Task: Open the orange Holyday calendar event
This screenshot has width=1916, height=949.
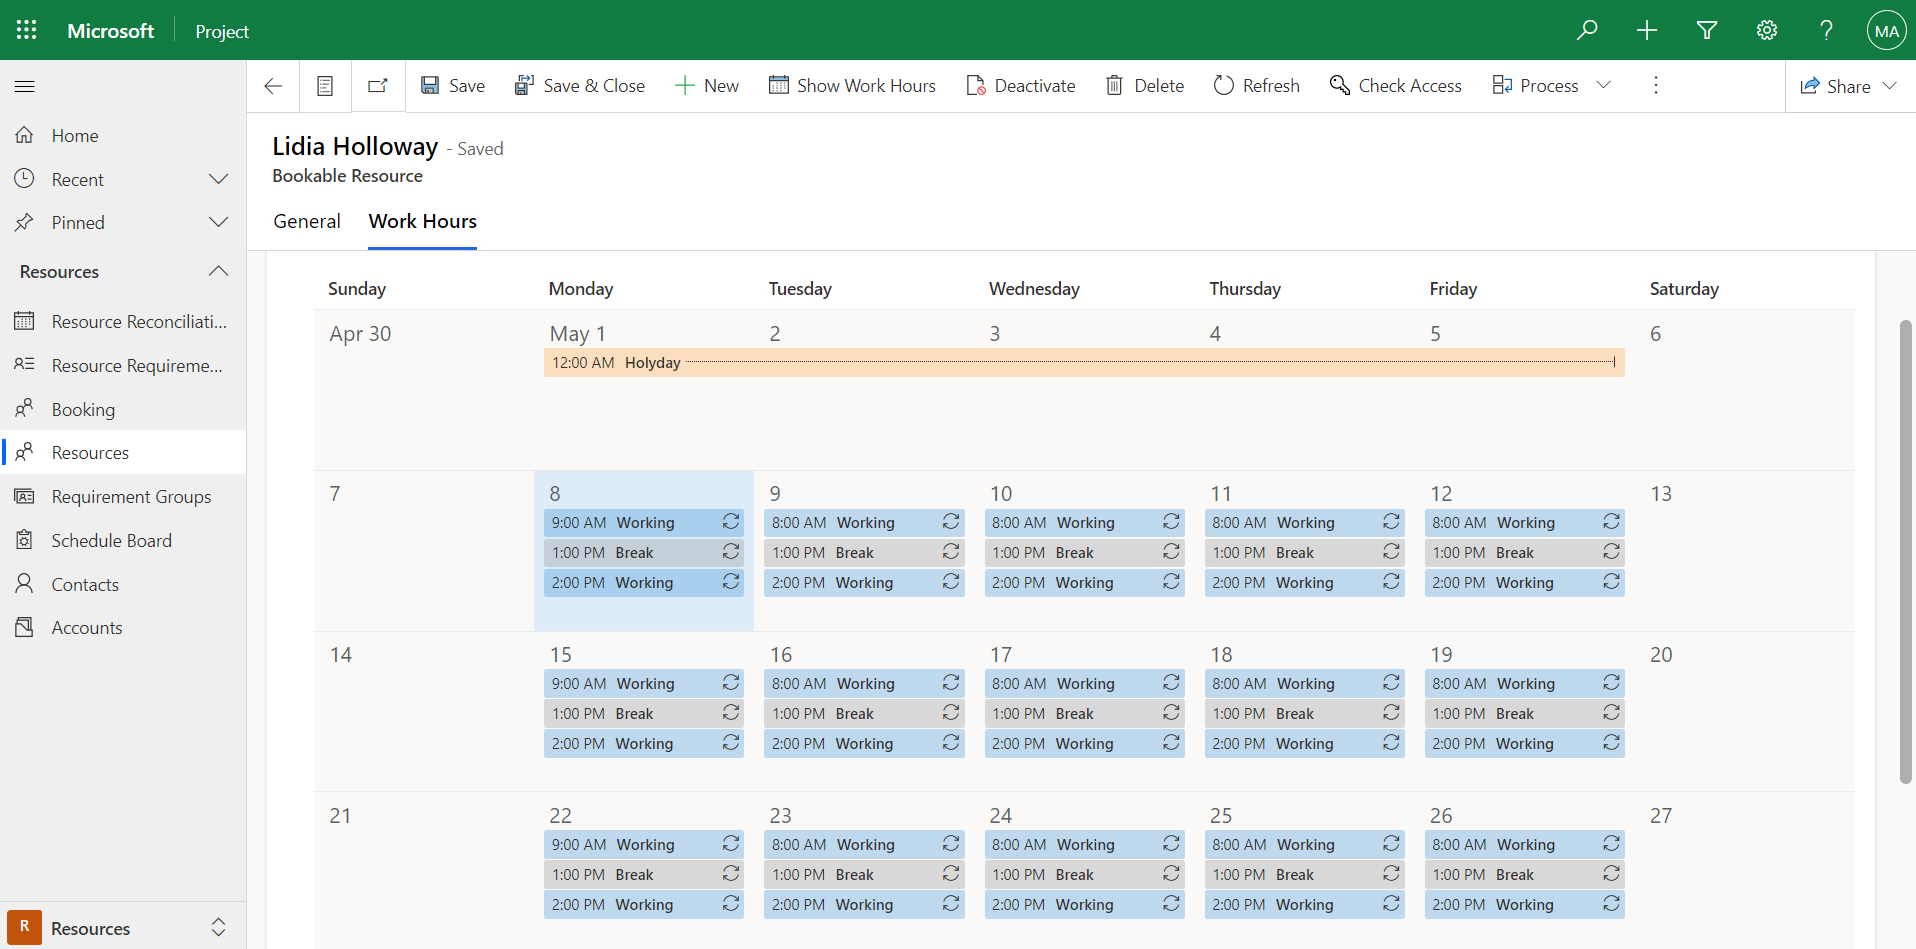Action: (1083, 362)
